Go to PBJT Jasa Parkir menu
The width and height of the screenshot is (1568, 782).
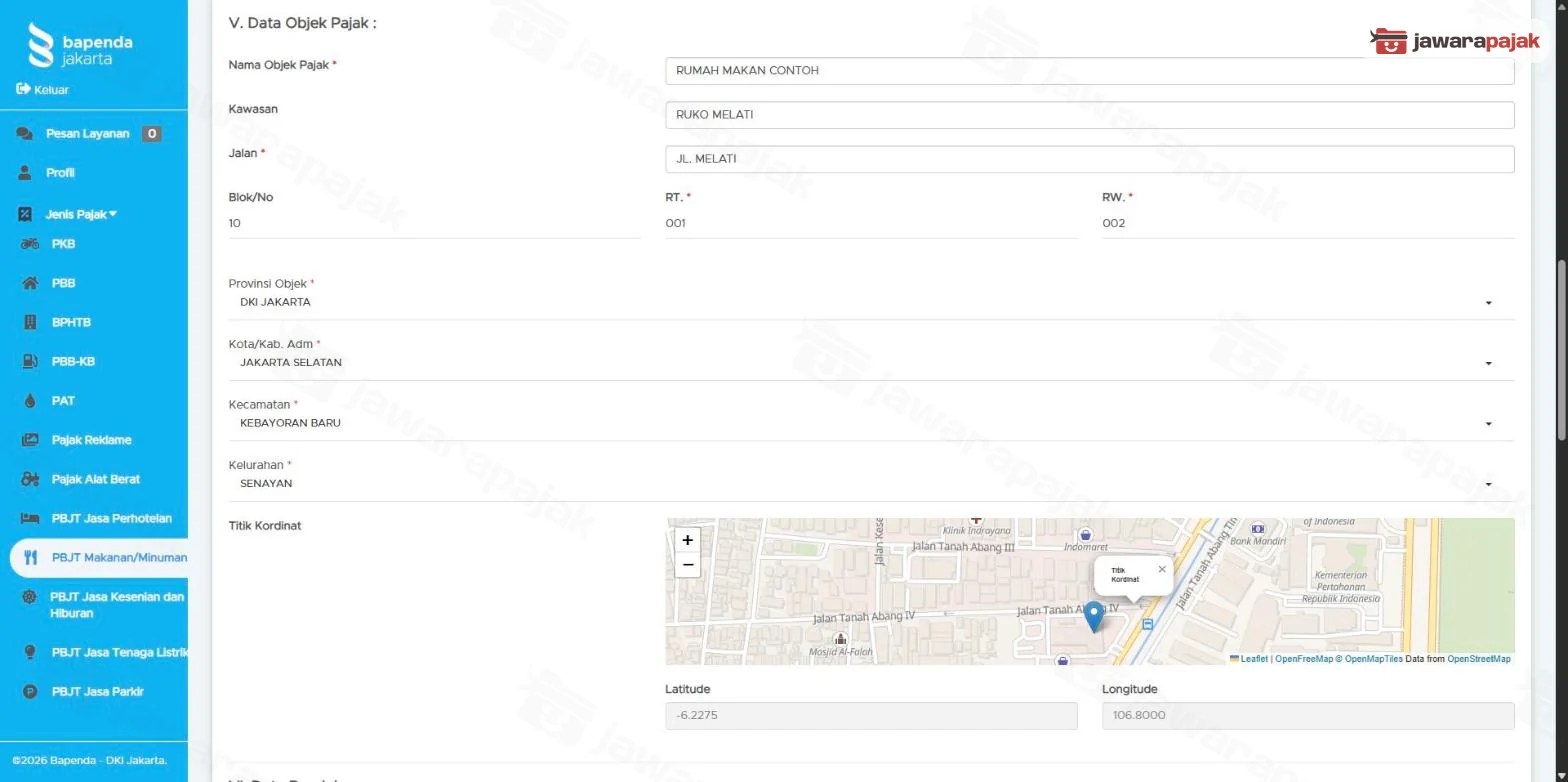tap(97, 691)
